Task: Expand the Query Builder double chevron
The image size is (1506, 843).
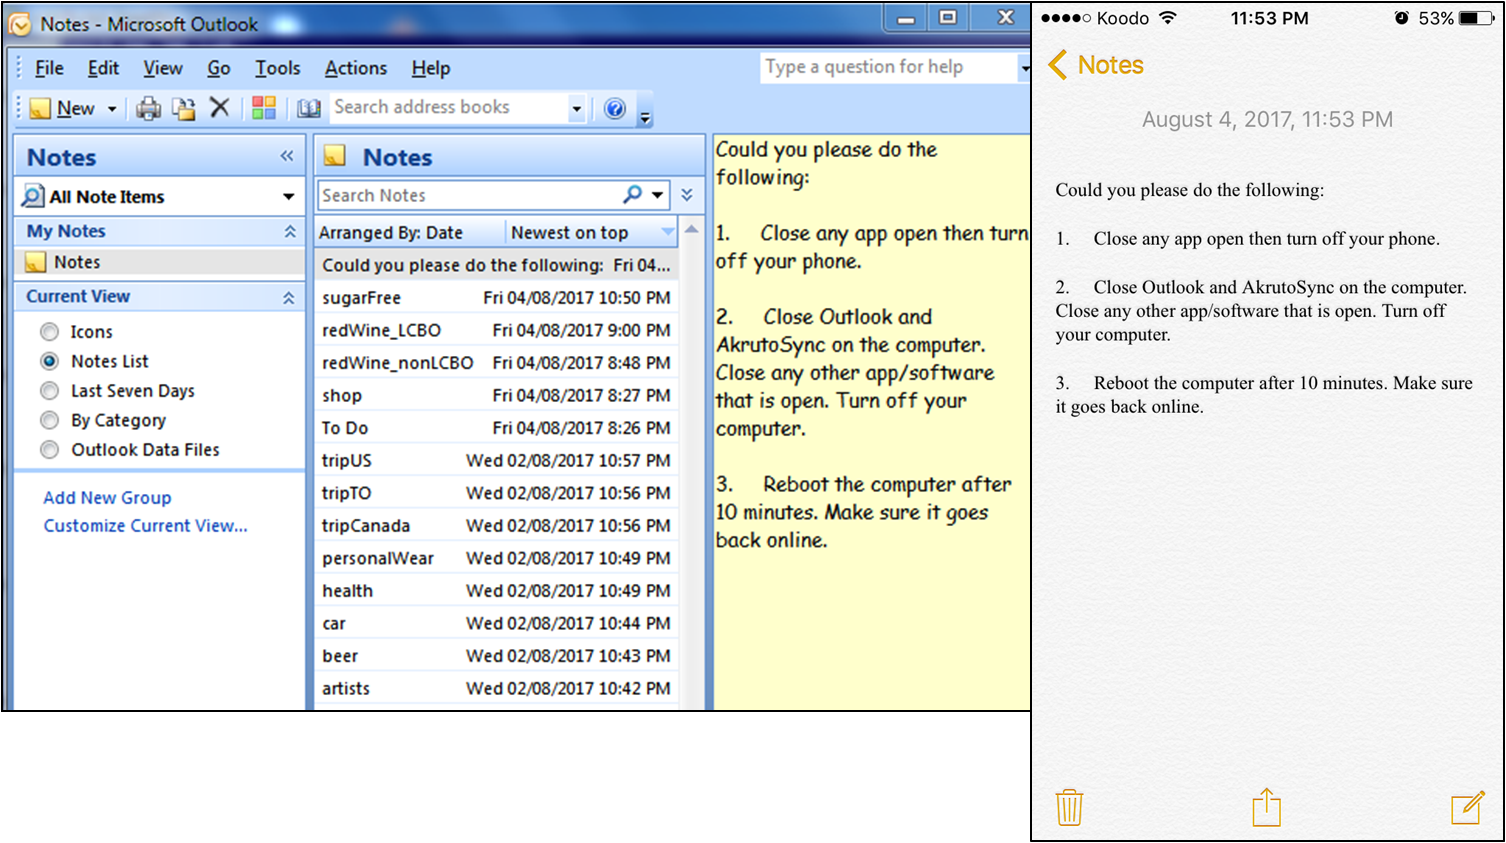Action: [687, 195]
